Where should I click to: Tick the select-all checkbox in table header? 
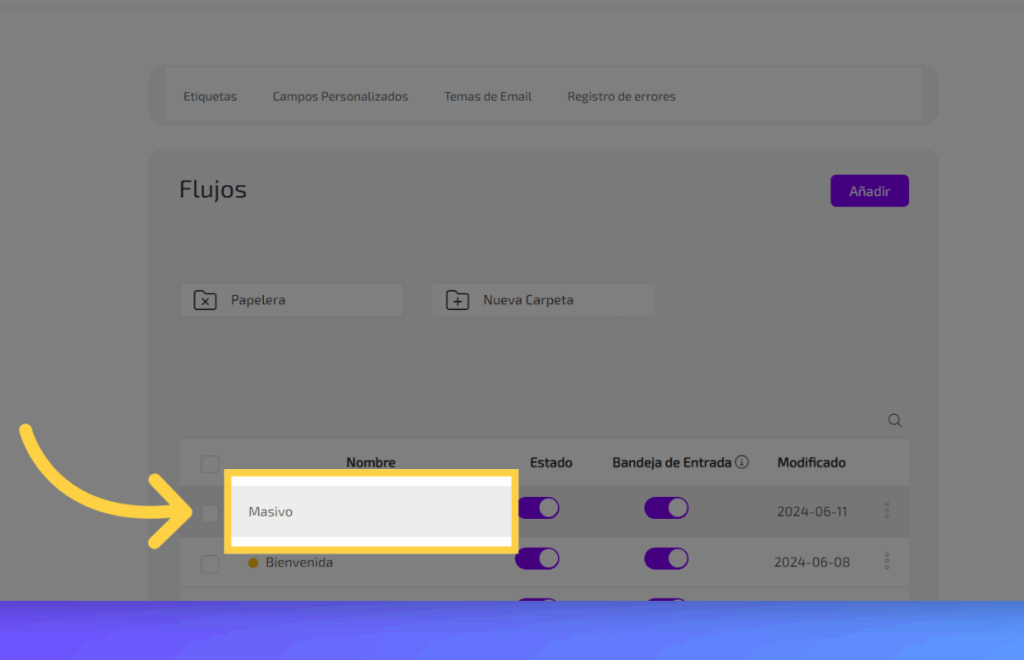210,464
